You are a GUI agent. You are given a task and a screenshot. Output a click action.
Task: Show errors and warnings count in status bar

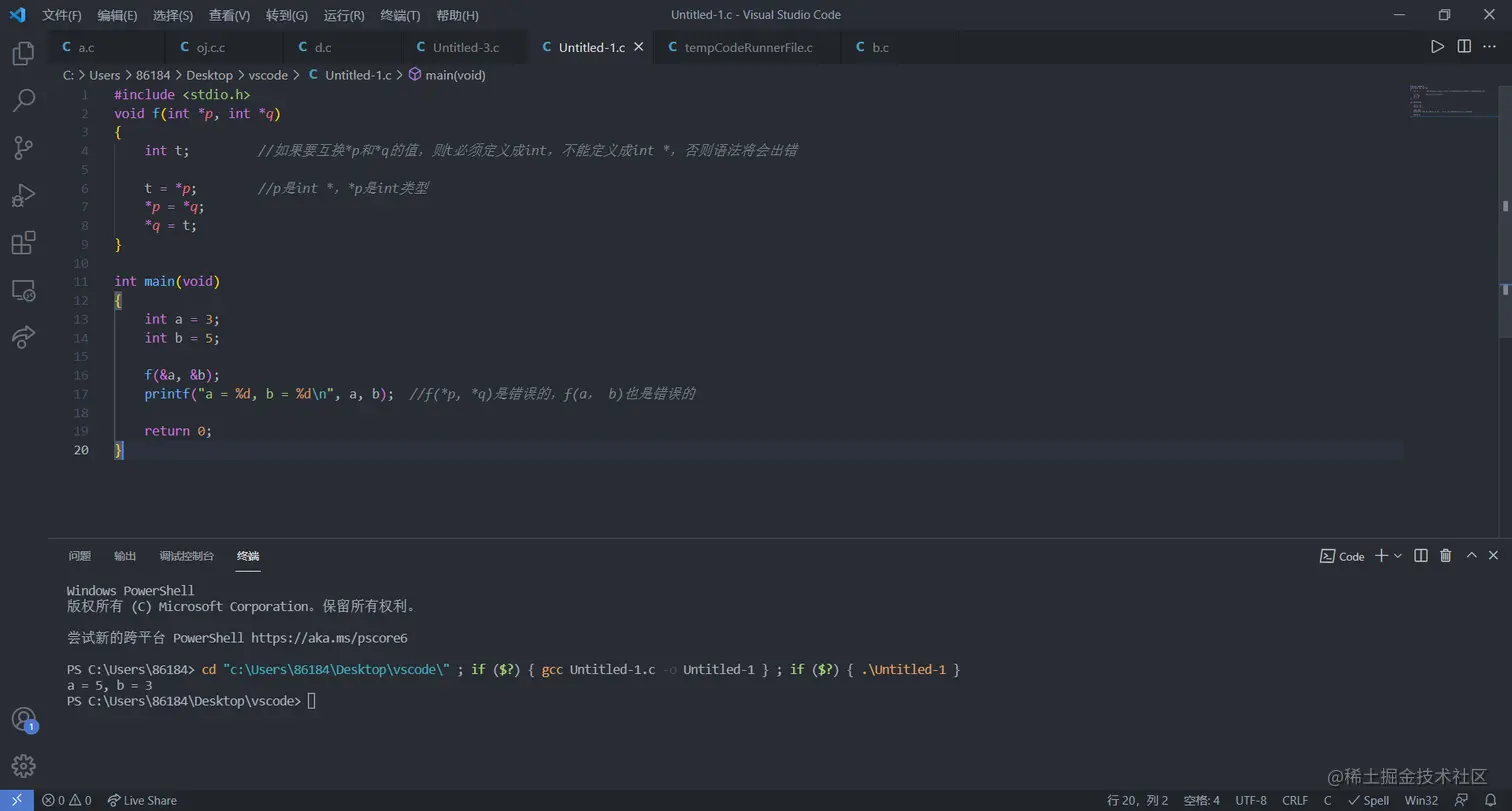tap(67, 800)
